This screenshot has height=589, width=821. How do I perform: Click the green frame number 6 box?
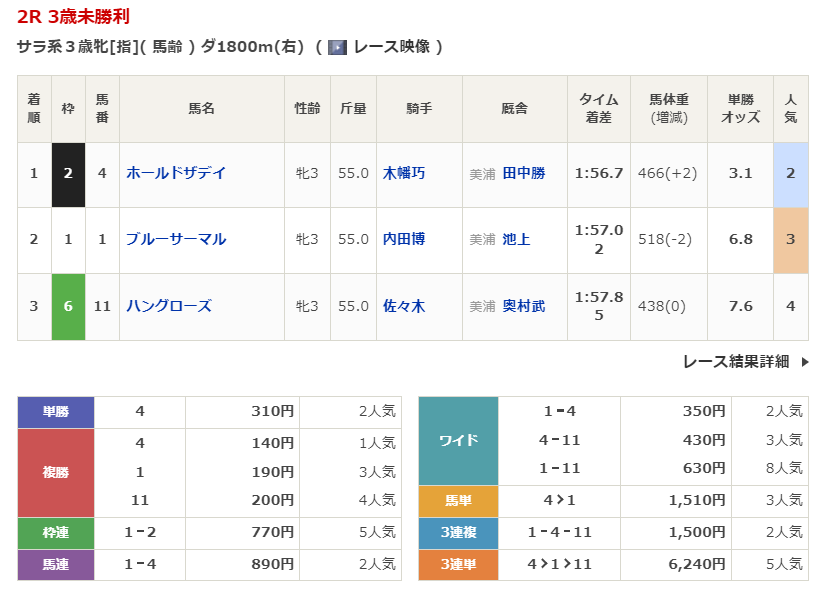click(68, 306)
